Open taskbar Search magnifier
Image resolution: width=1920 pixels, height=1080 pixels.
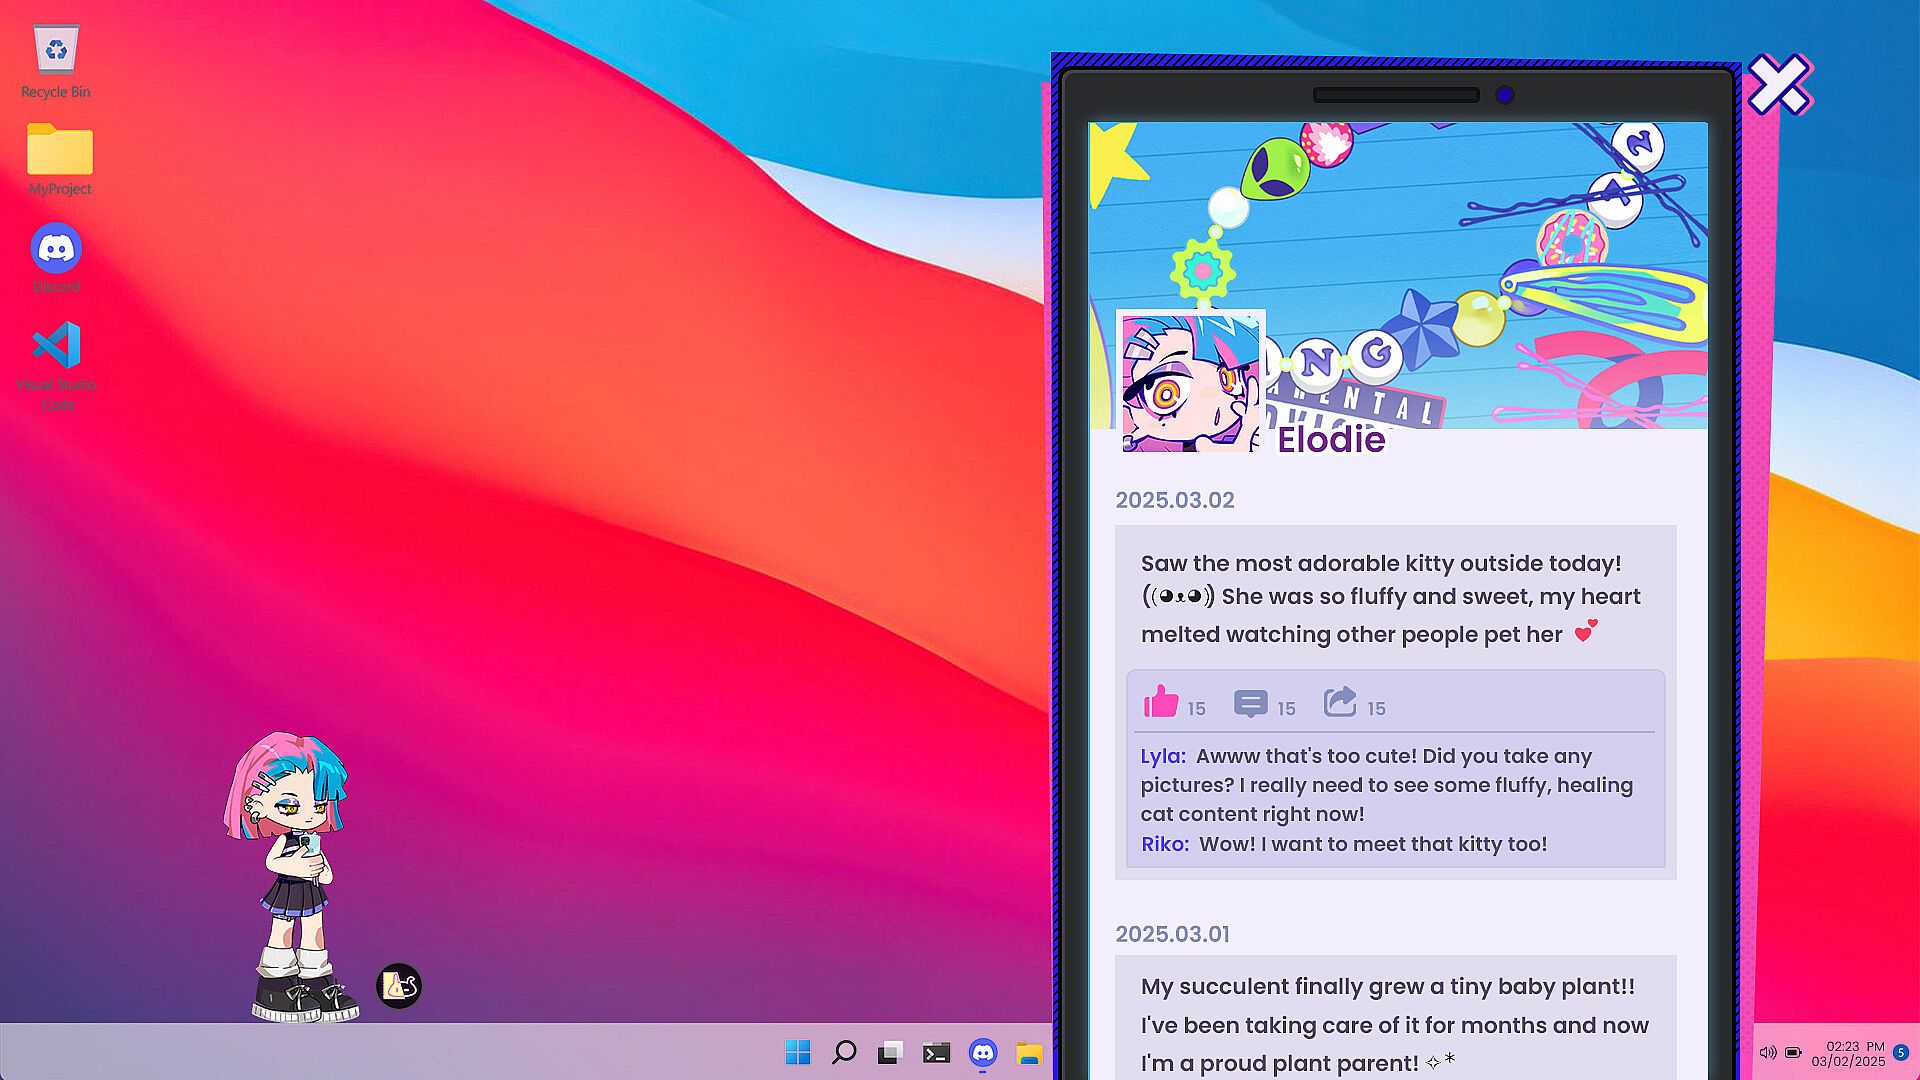pos(844,1052)
